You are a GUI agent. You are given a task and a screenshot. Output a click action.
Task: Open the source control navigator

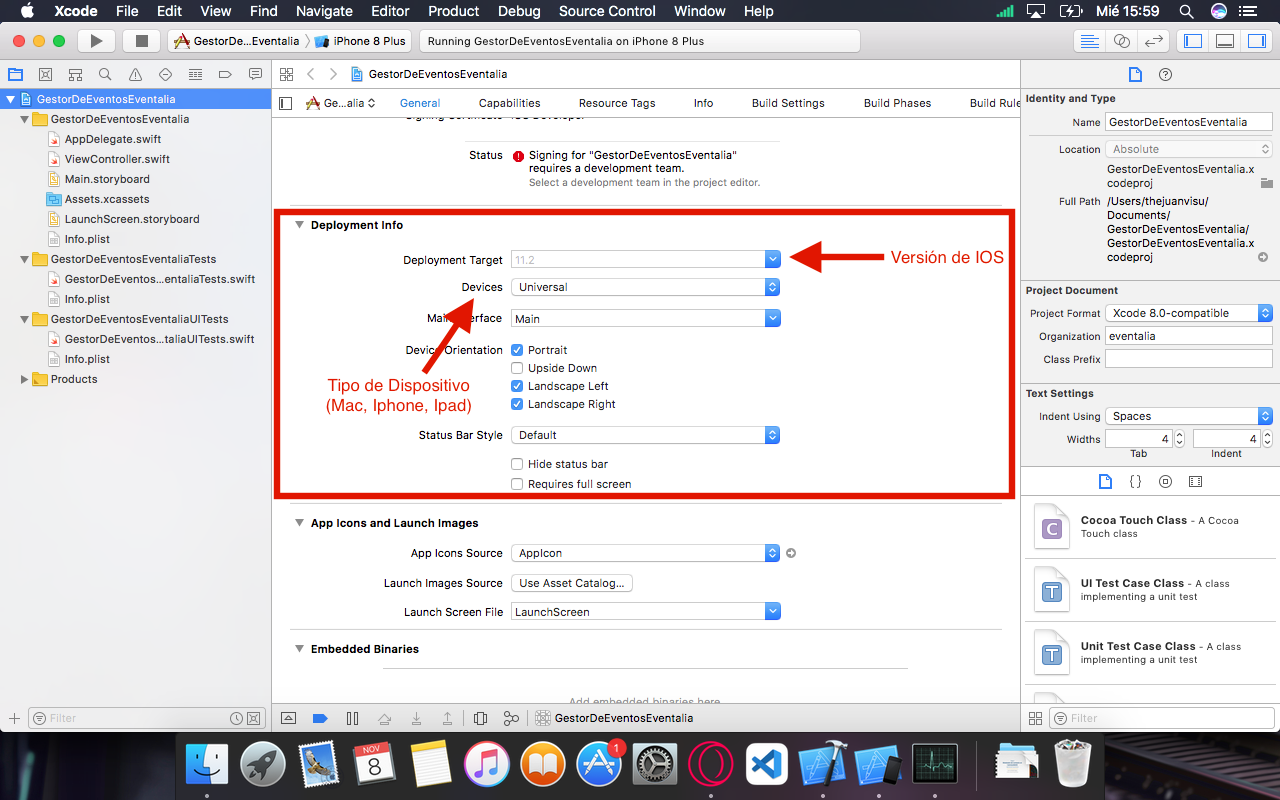pyautogui.click(x=45, y=75)
